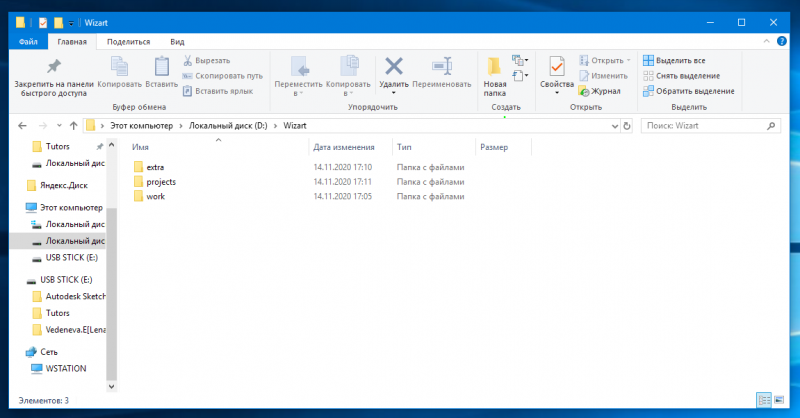Switch to details view in status bar
The height and width of the screenshot is (418, 800).
click(x=764, y=399)
